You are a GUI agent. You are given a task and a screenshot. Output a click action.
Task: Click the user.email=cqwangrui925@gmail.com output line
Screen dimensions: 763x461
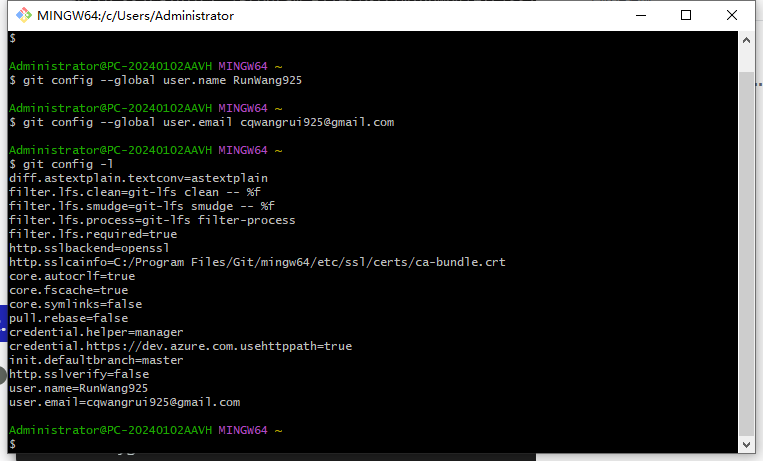tap(124, 402)
